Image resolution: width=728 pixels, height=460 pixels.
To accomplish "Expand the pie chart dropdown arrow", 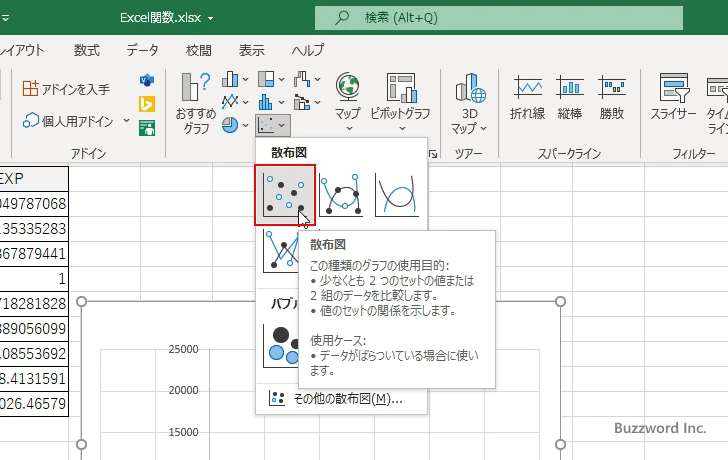I will (x=245, y=125).
